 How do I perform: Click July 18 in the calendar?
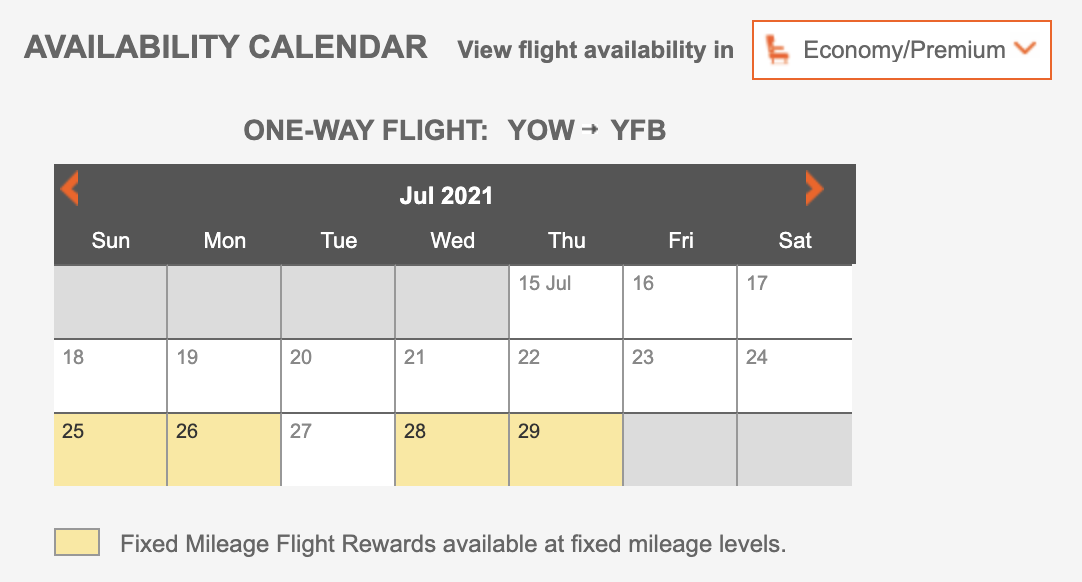[x=110, y=375]
